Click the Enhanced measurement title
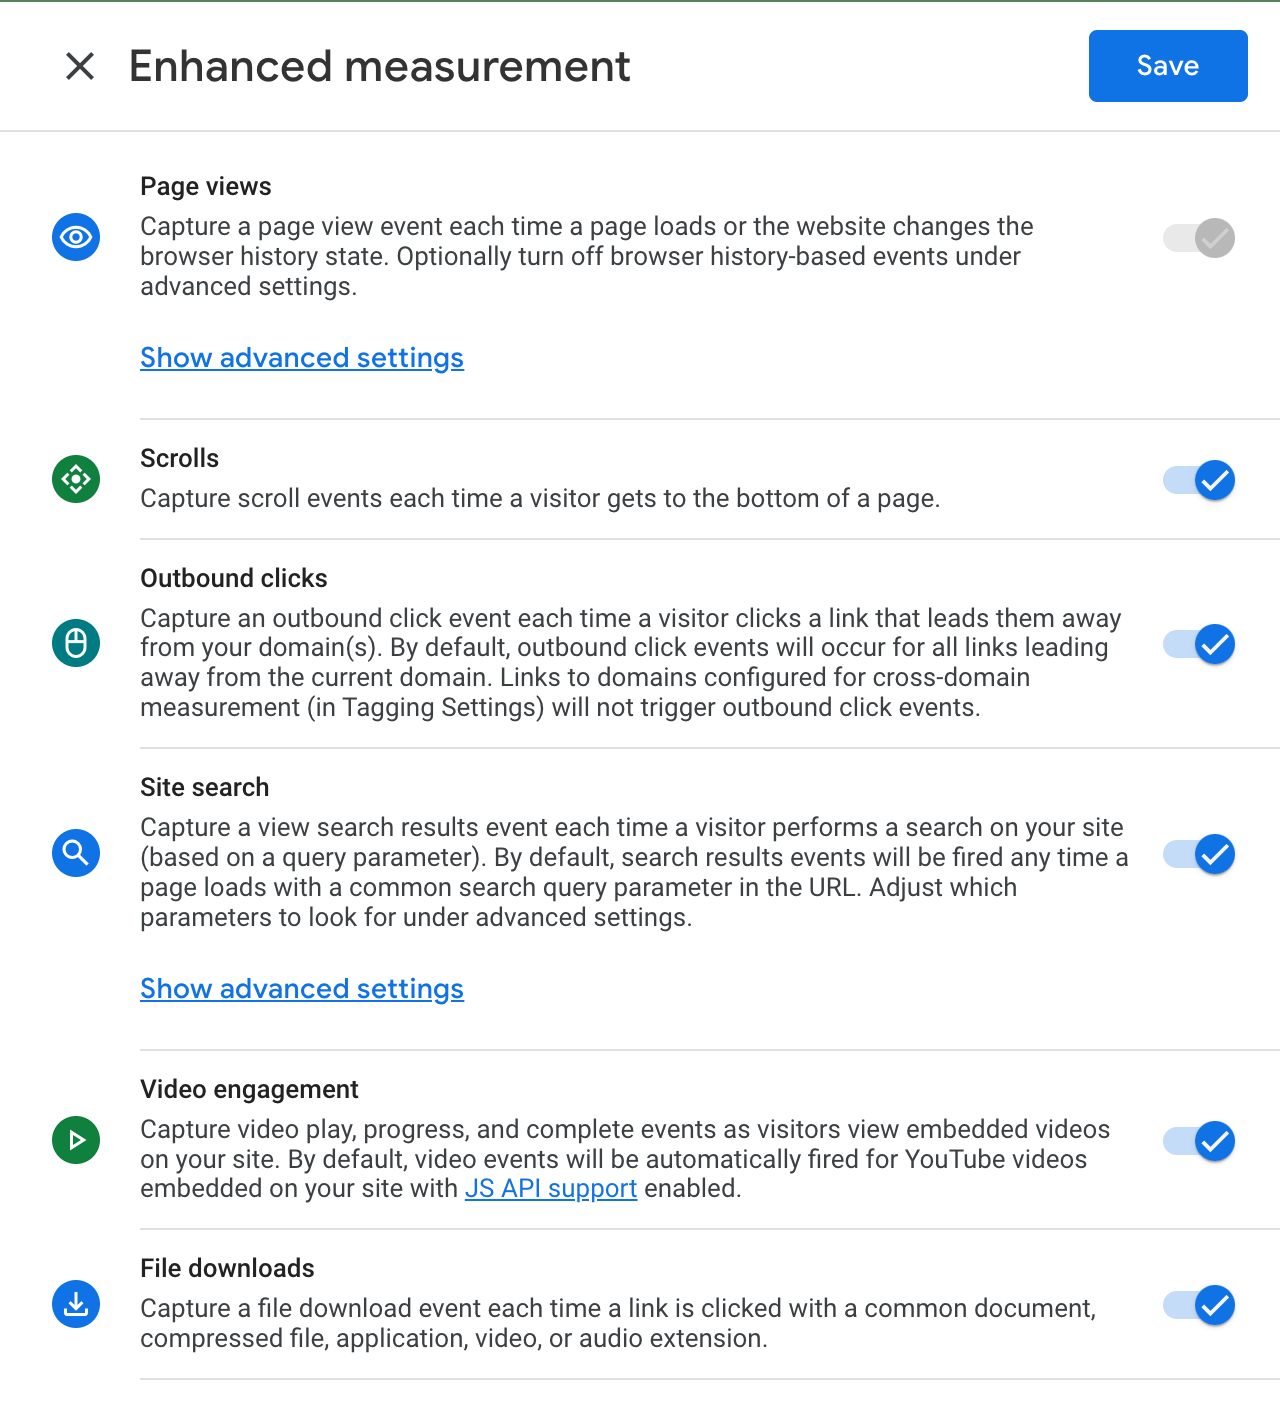The width and height of the screenshot is (1280, 1412). click(x=380, y=66)
